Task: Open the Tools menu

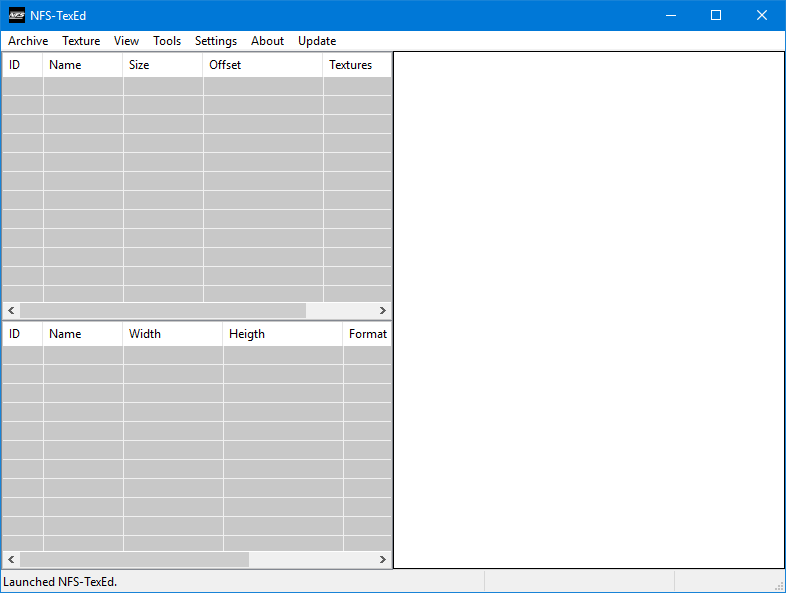Action: coord(167,41)
